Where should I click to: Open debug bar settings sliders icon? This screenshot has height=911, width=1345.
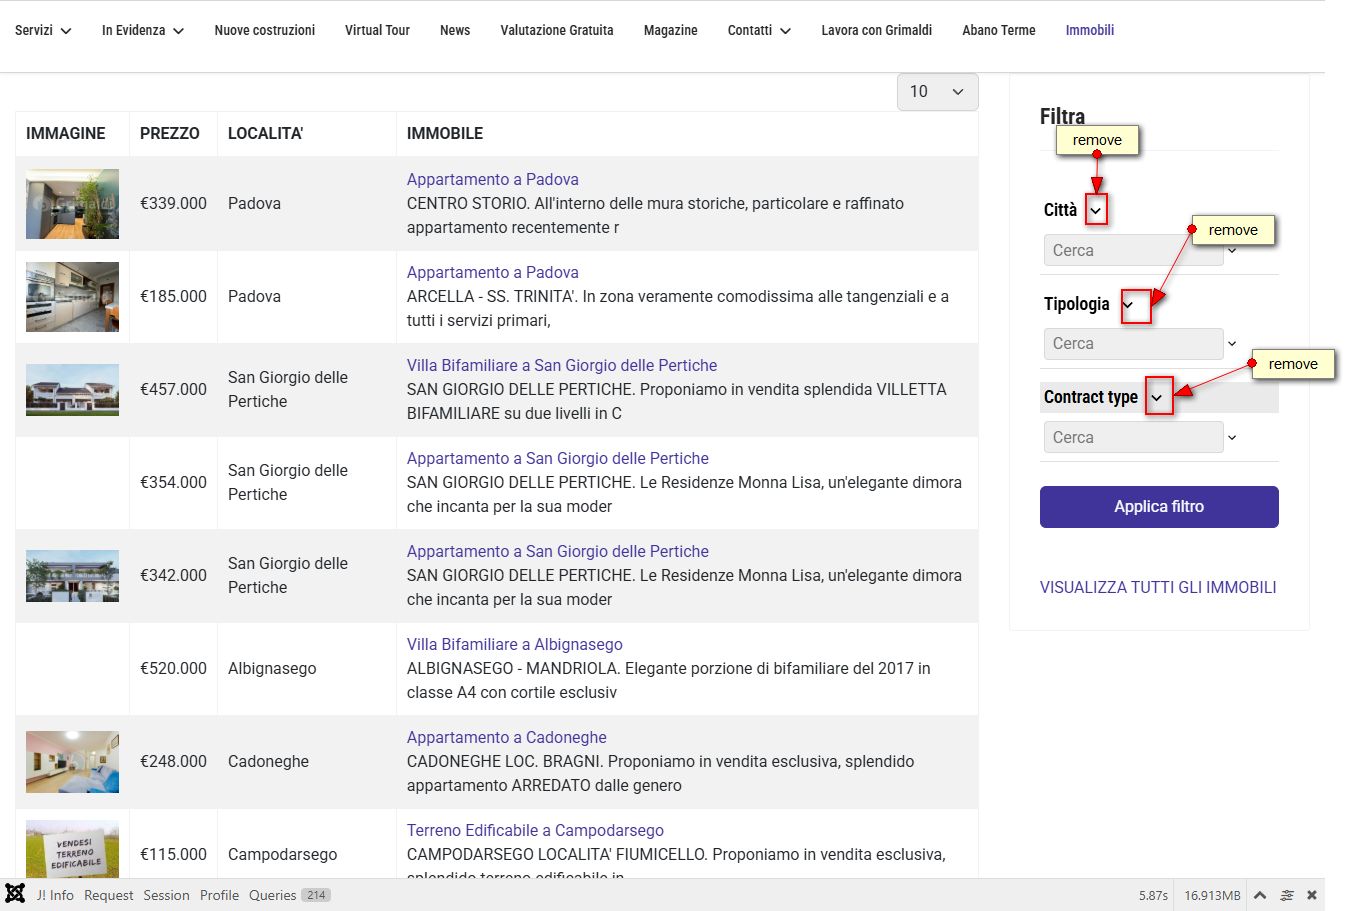(1287, 895)
